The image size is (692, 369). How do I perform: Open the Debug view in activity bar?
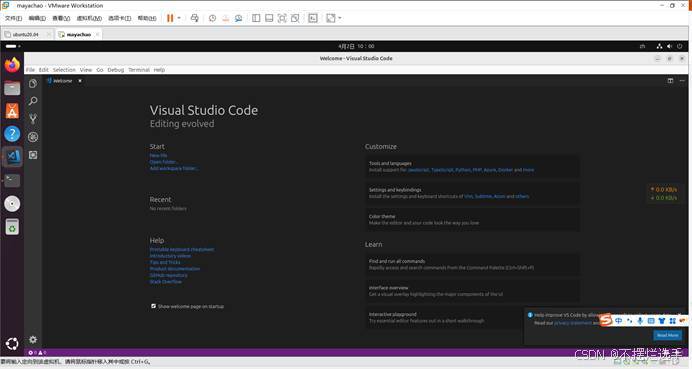point(33,137)
